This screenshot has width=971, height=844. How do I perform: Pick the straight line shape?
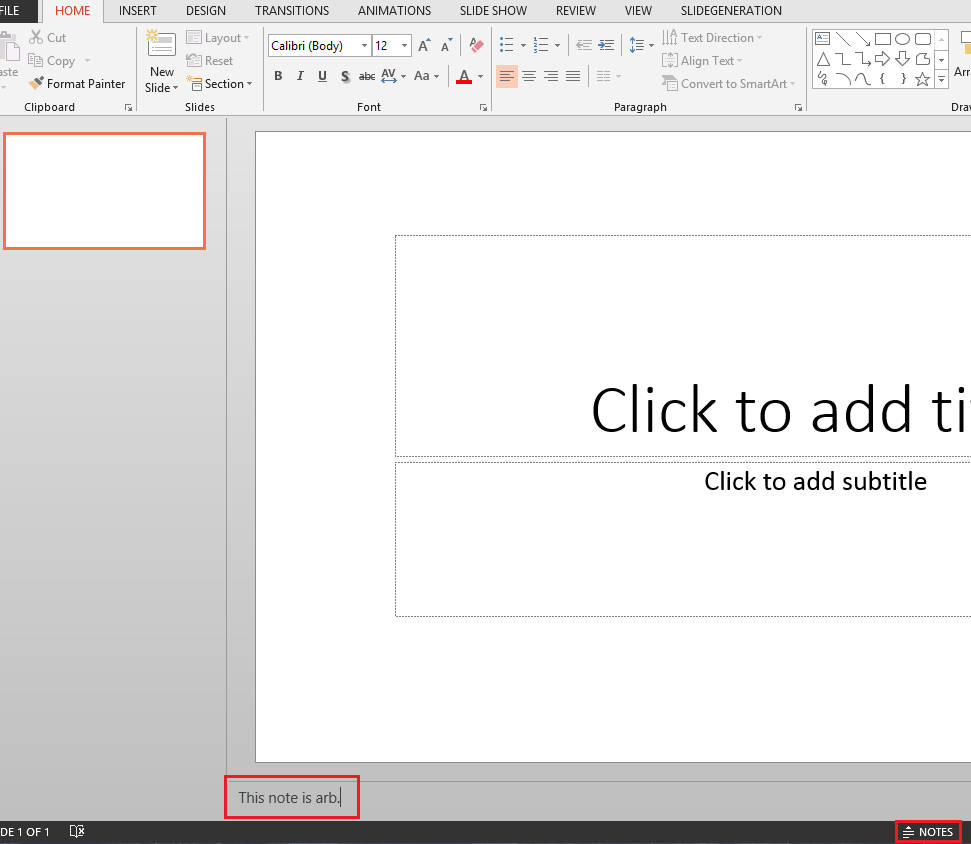[843, 39]
